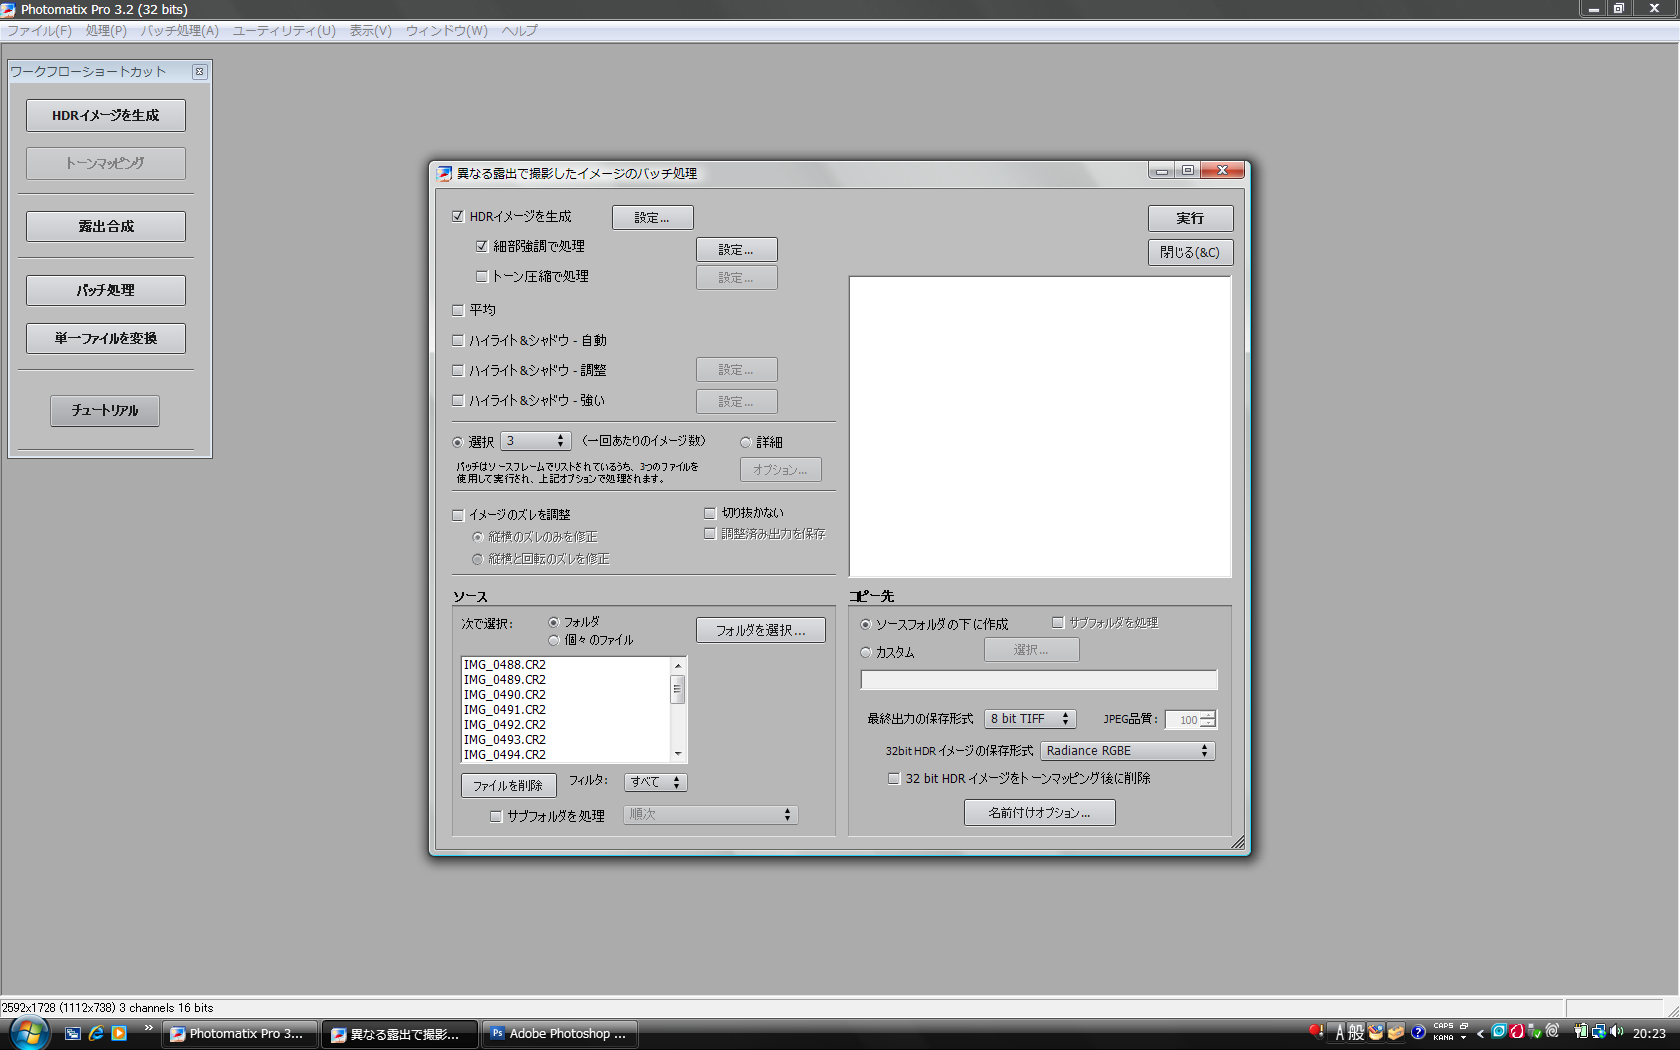This screenshot has height=1050, width=1680.
Task: Open the images-per-batch number dropdown
Action: 536,441
